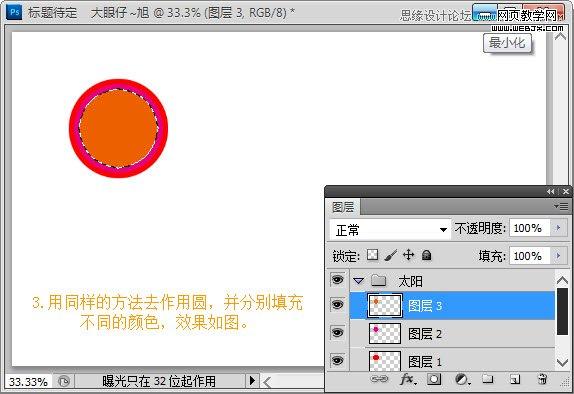
Task: Click the layers list scroll down arrow
Action: click(562, 363)
